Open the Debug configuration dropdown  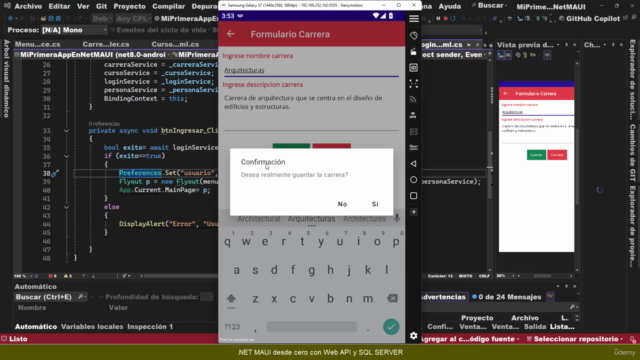point(101,19)
